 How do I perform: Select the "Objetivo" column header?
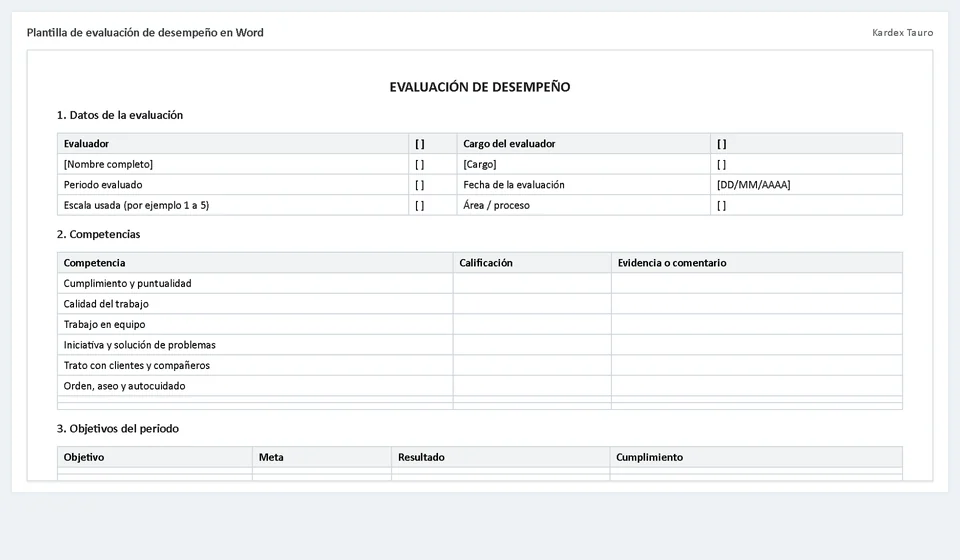(x=155, y=457)
